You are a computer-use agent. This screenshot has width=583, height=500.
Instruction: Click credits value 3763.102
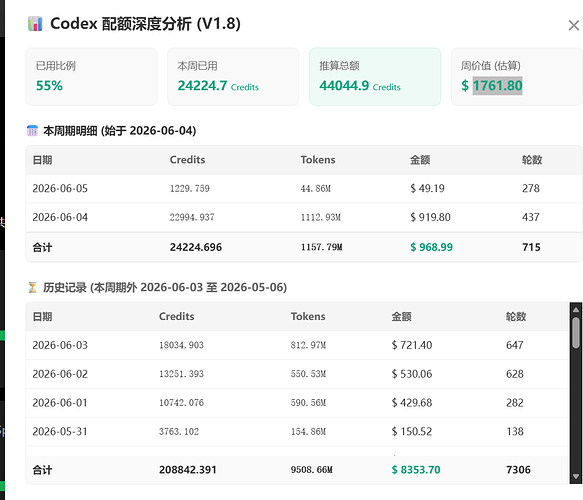coord(179,432)
